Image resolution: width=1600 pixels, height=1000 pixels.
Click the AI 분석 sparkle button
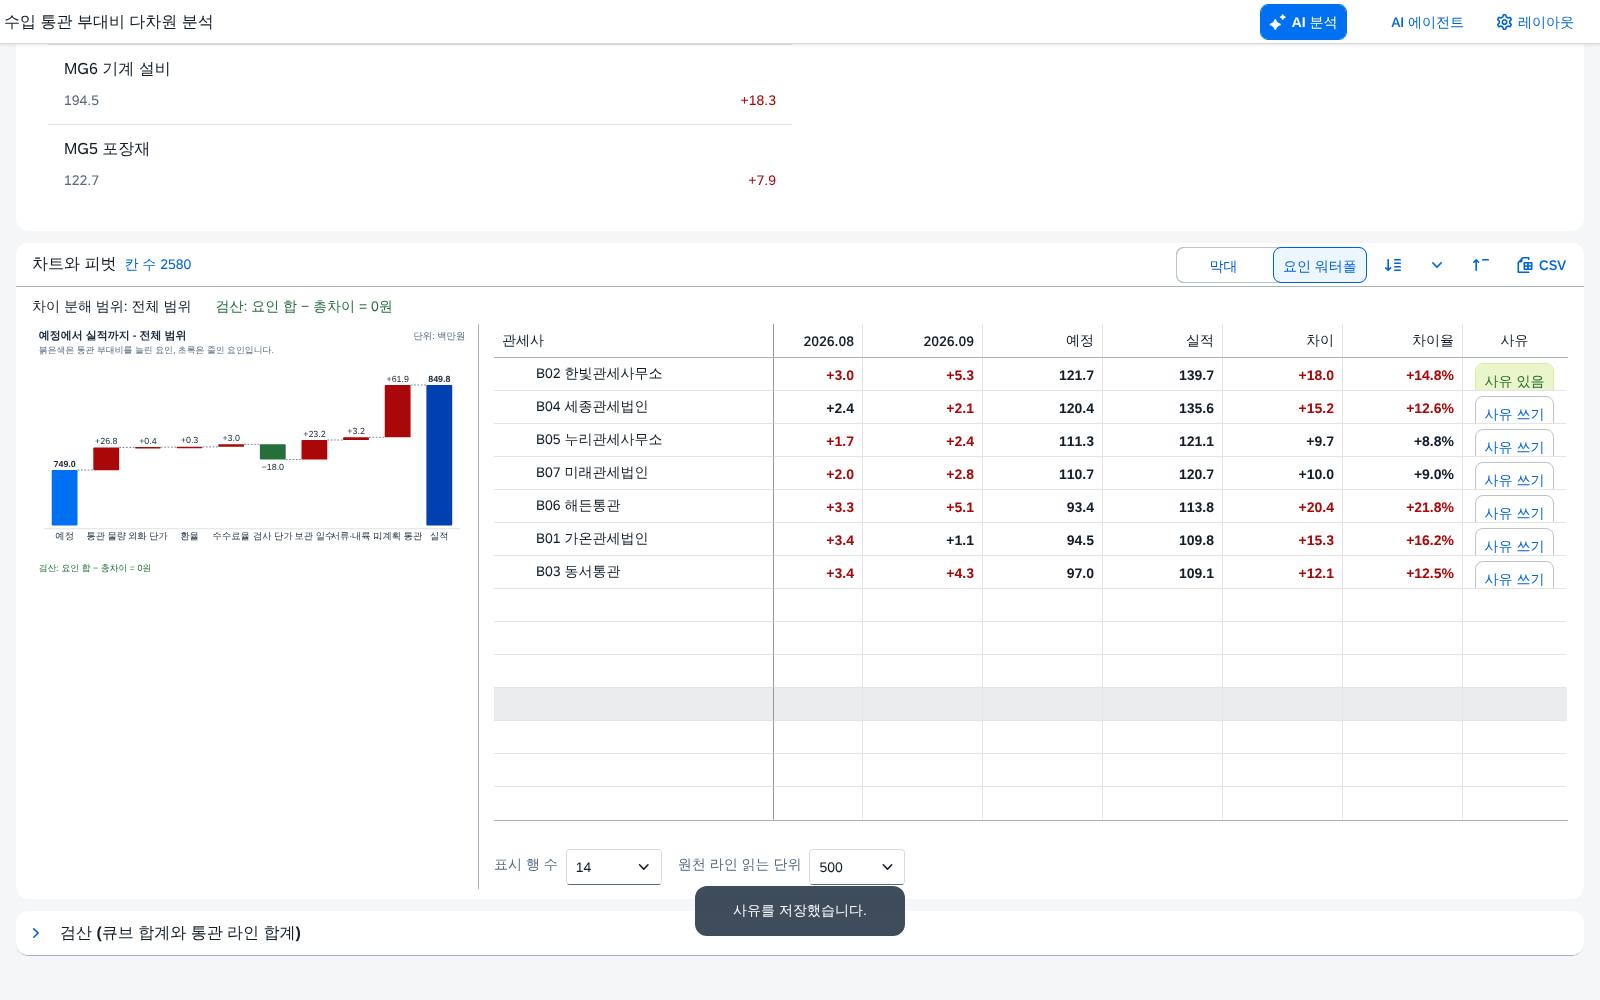[1303, 22]
